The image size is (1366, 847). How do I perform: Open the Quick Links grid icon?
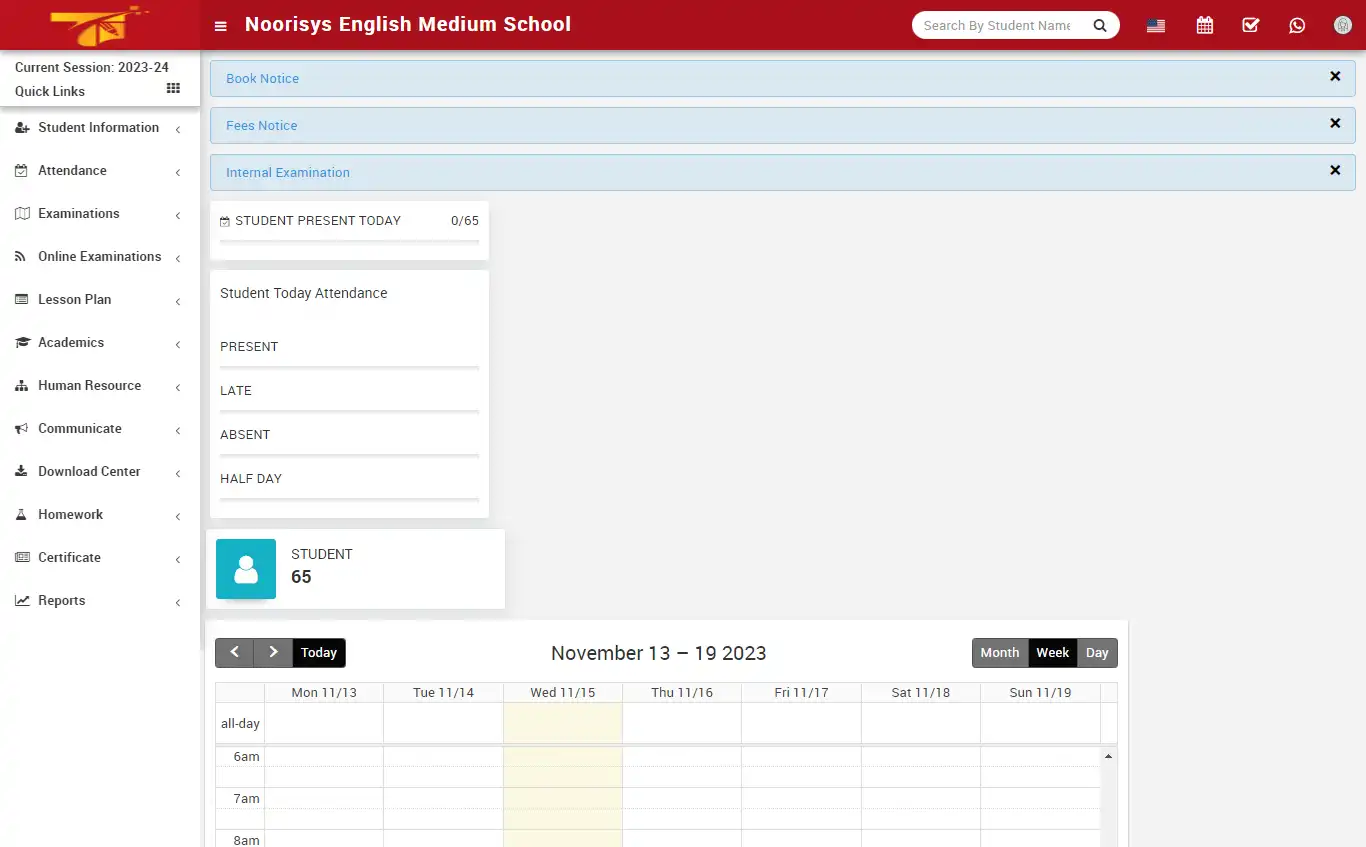(x=172, y=89)
